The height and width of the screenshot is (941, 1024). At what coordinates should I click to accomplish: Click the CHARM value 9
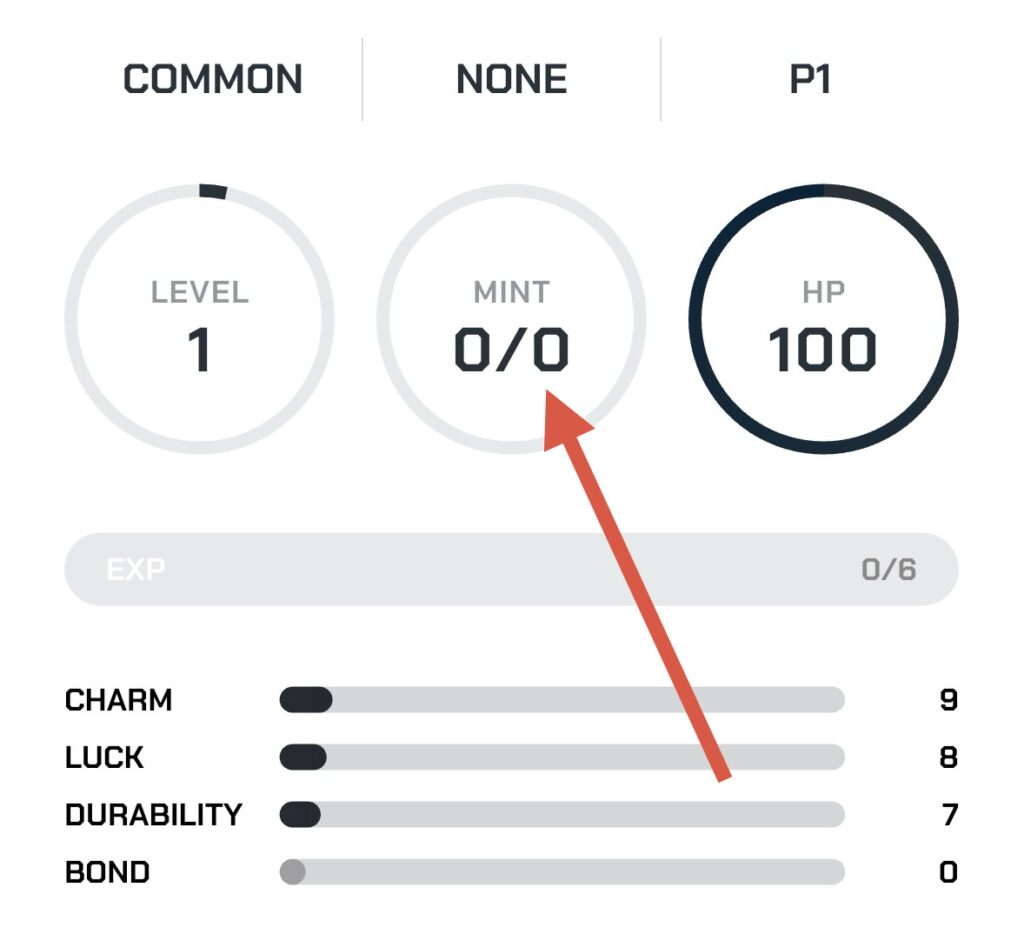(x=948, y=700)
